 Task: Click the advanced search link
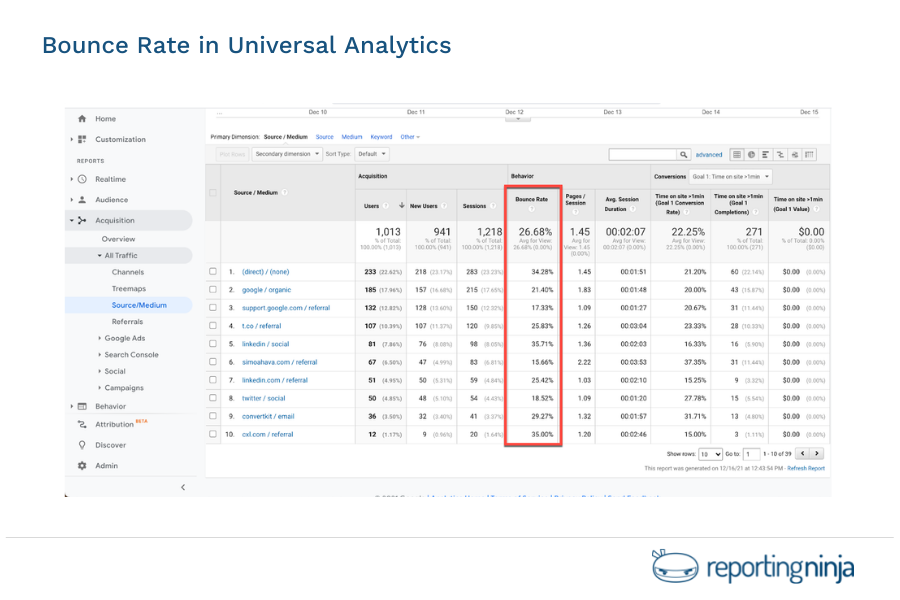708,154
